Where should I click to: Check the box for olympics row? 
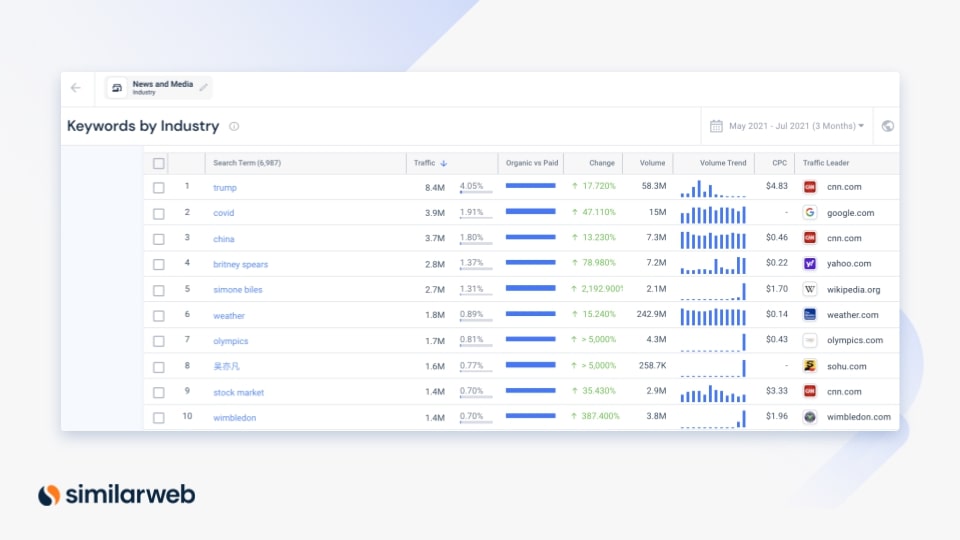(159, 341)
